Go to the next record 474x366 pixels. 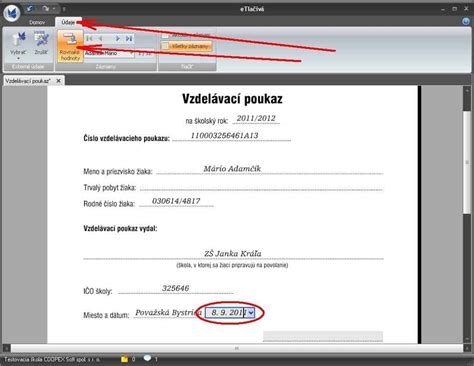(x=118, y=39)
